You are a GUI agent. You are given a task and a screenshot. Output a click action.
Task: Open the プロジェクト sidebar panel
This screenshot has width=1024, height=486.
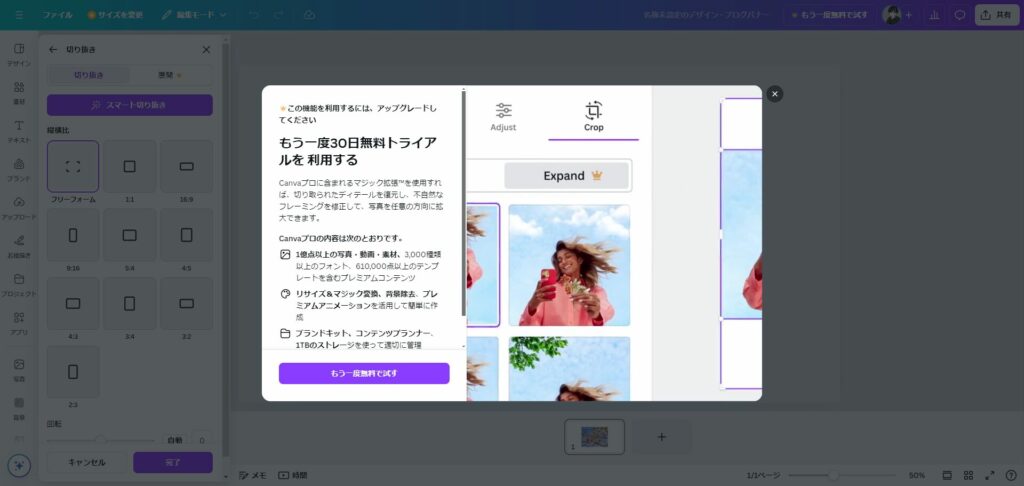pyautogui.click(x=19, y=285)
